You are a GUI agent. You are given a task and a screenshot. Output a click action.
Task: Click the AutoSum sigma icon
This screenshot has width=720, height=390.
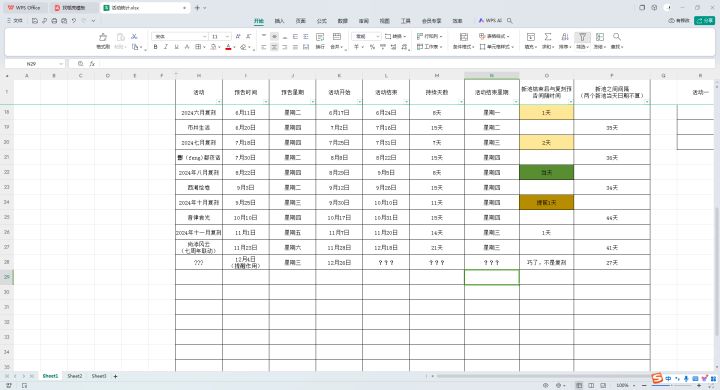coord(548,37)
